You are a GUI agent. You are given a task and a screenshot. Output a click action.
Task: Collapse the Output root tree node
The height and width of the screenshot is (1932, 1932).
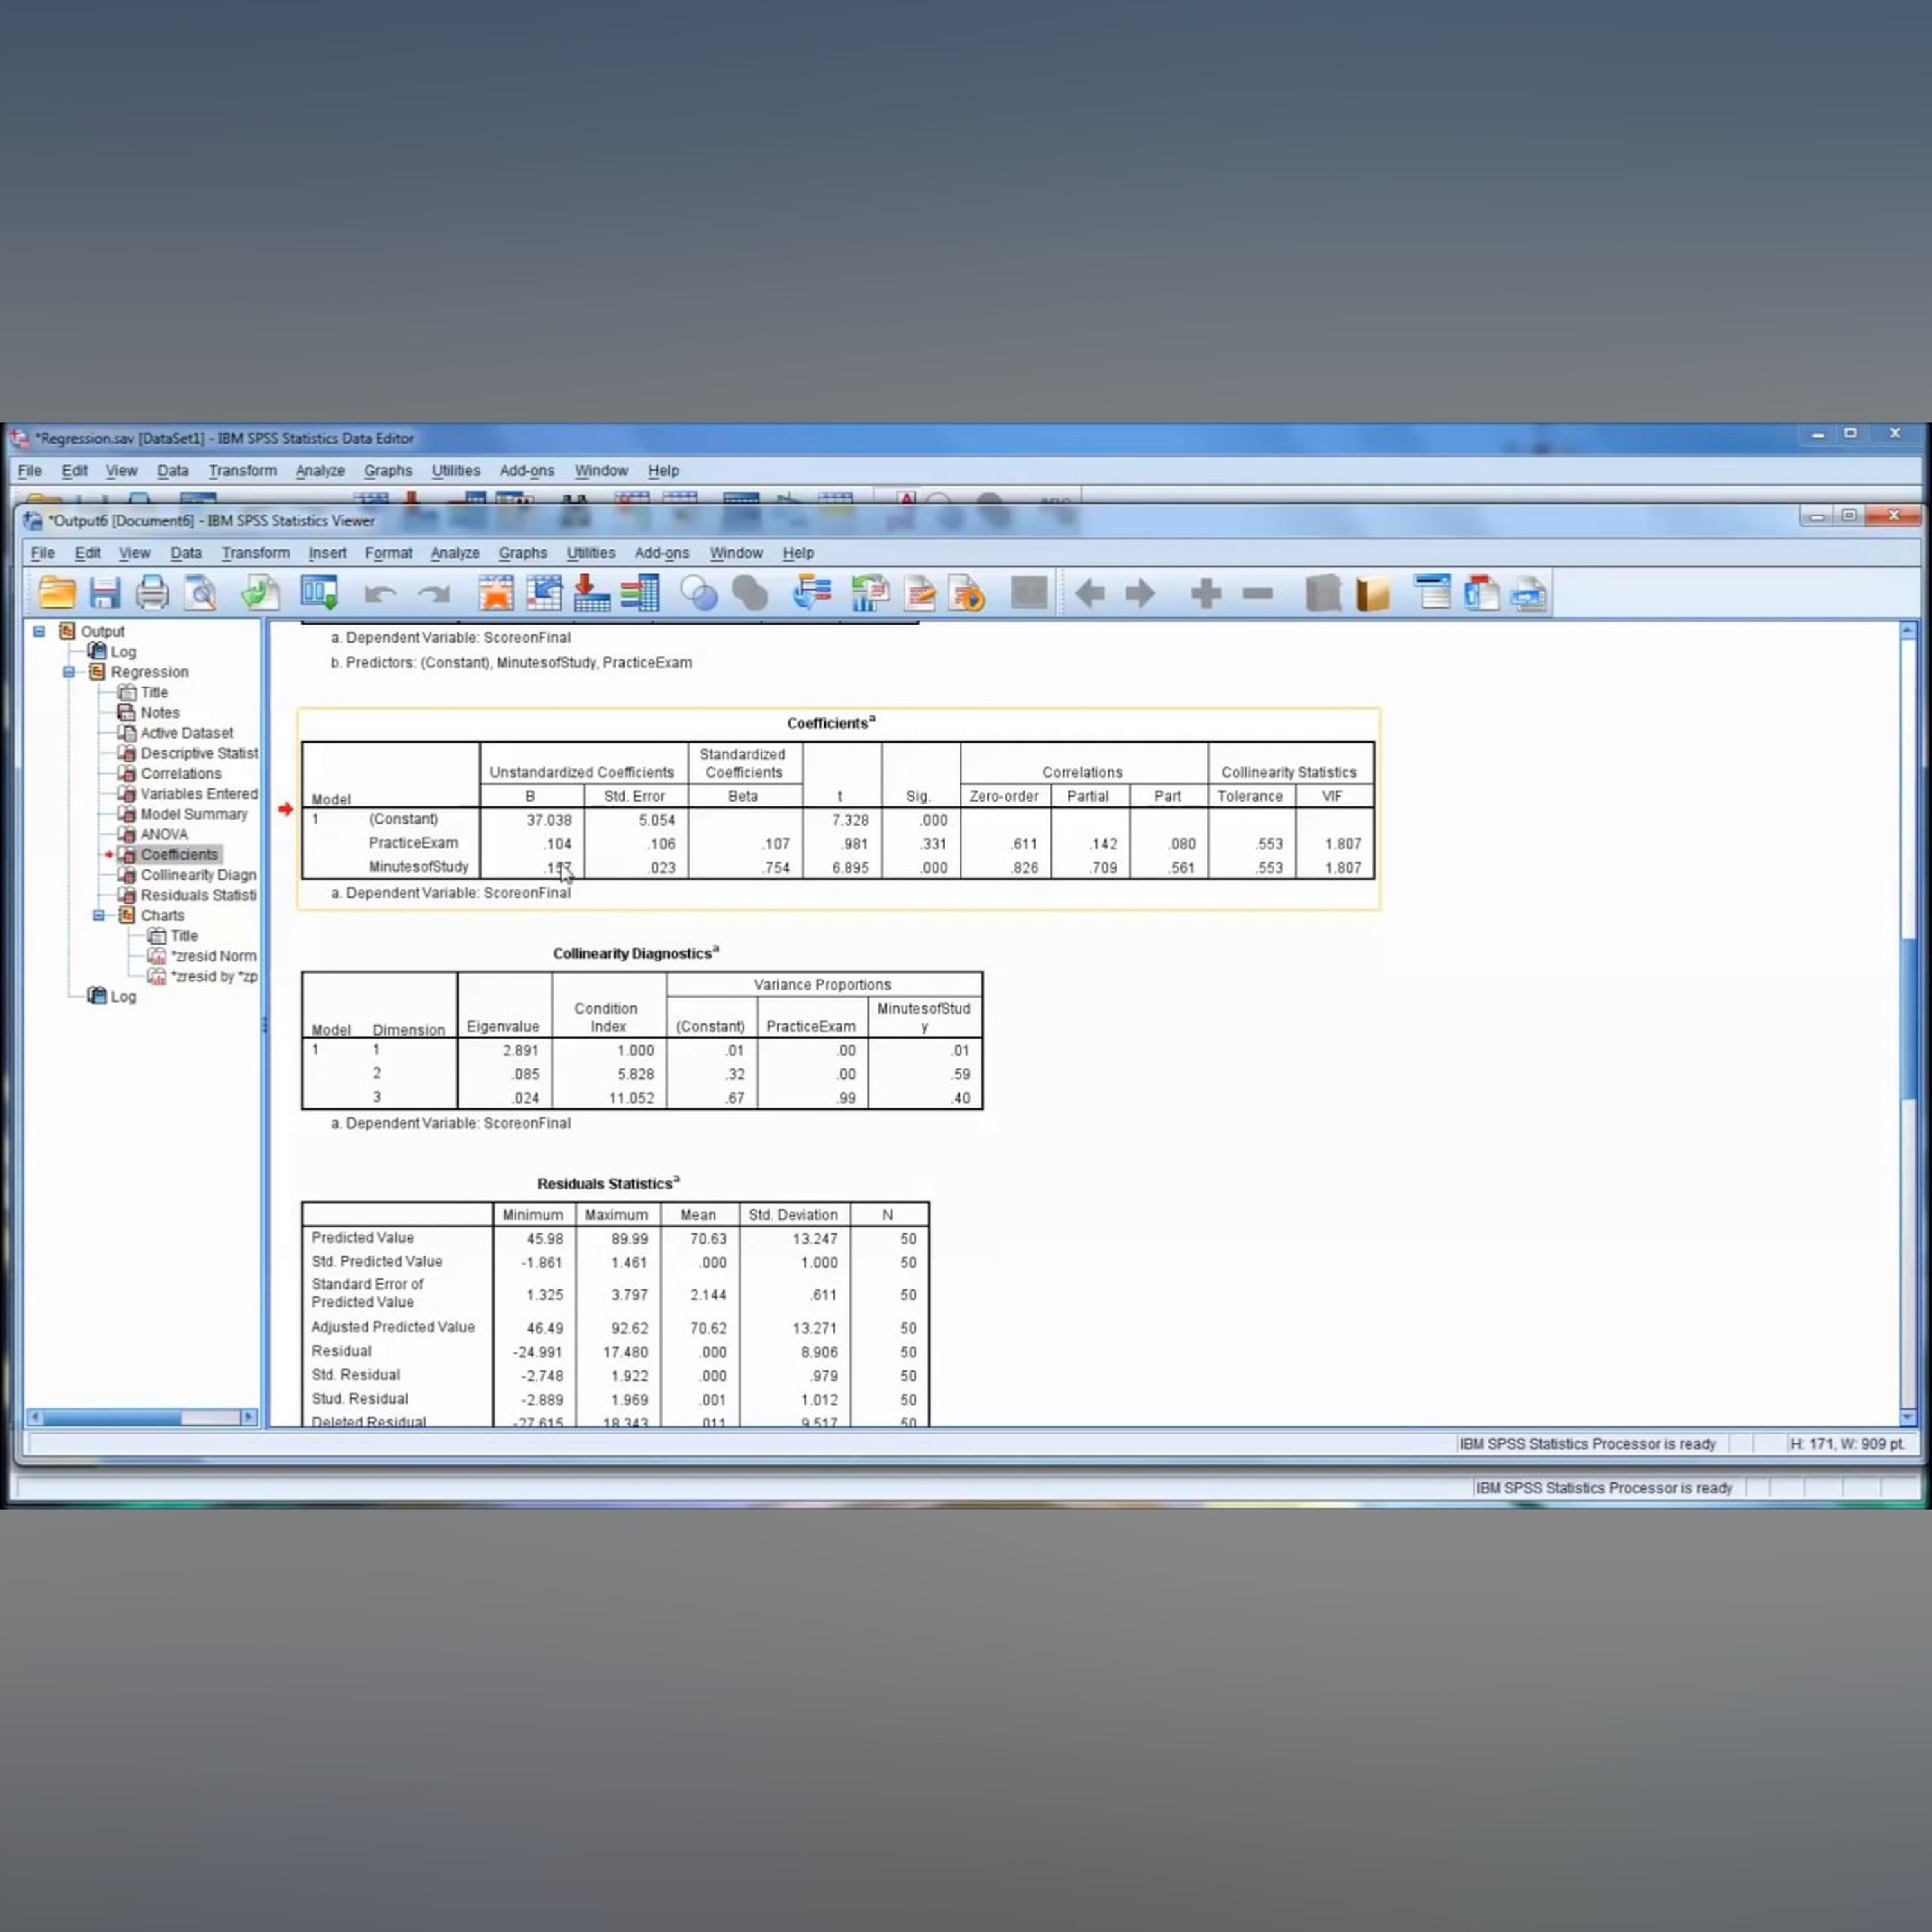(x=39, y=632)
